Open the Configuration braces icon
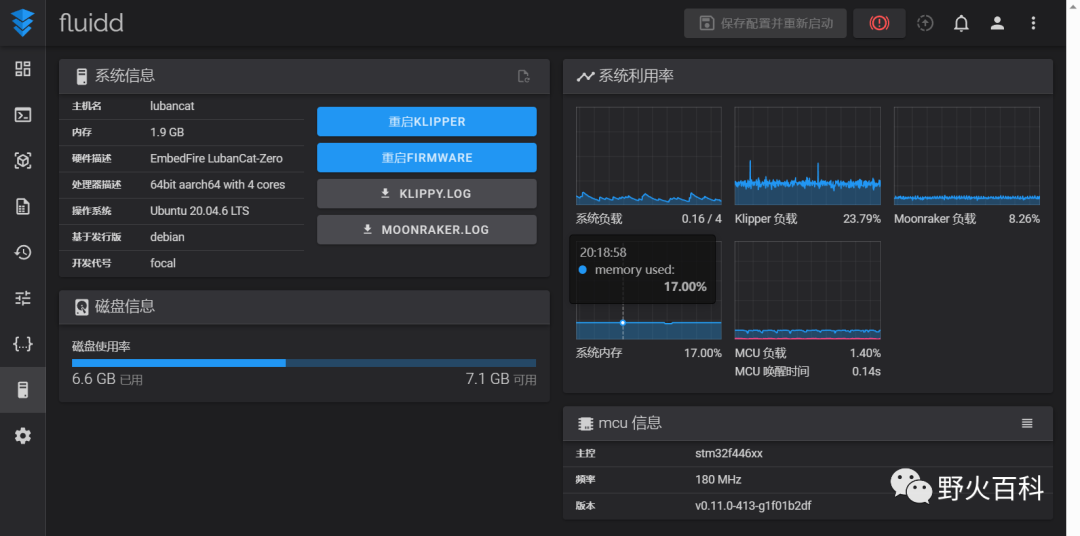The width and height of the screenshot is (1080, 536). tap(23, 344)
